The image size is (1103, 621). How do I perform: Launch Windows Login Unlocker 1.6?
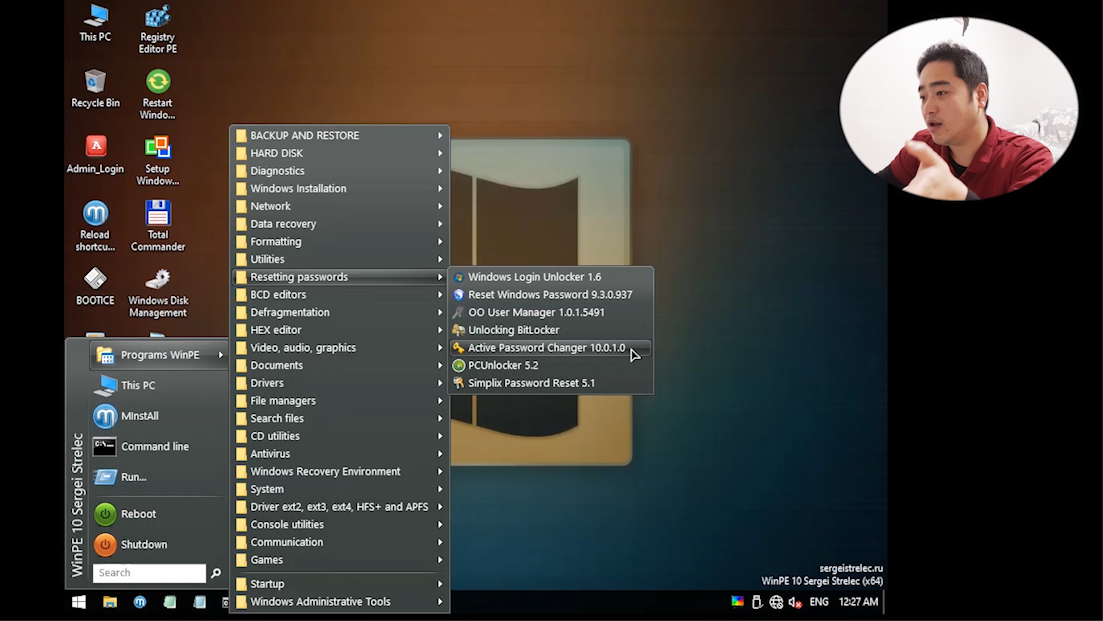(551, 277)
